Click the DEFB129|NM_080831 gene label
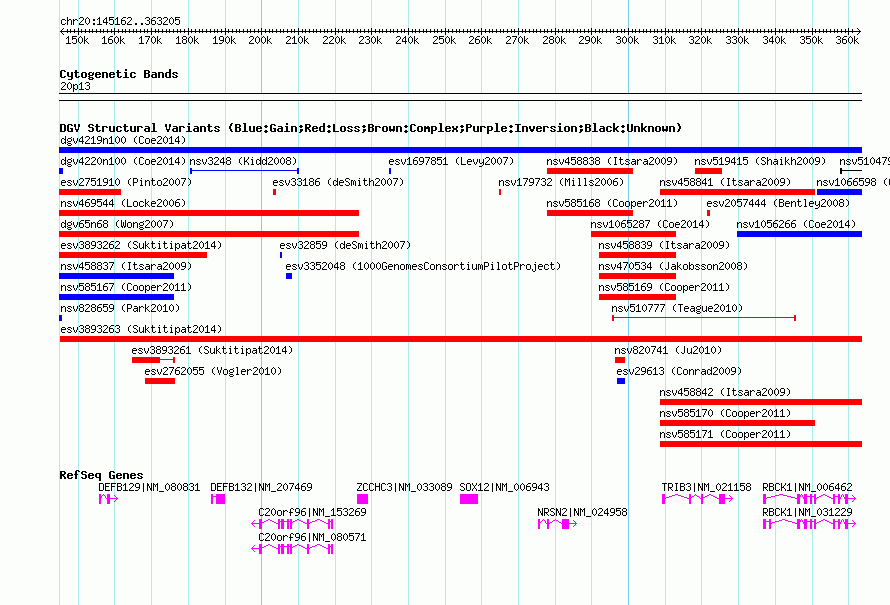 (149, 487)
